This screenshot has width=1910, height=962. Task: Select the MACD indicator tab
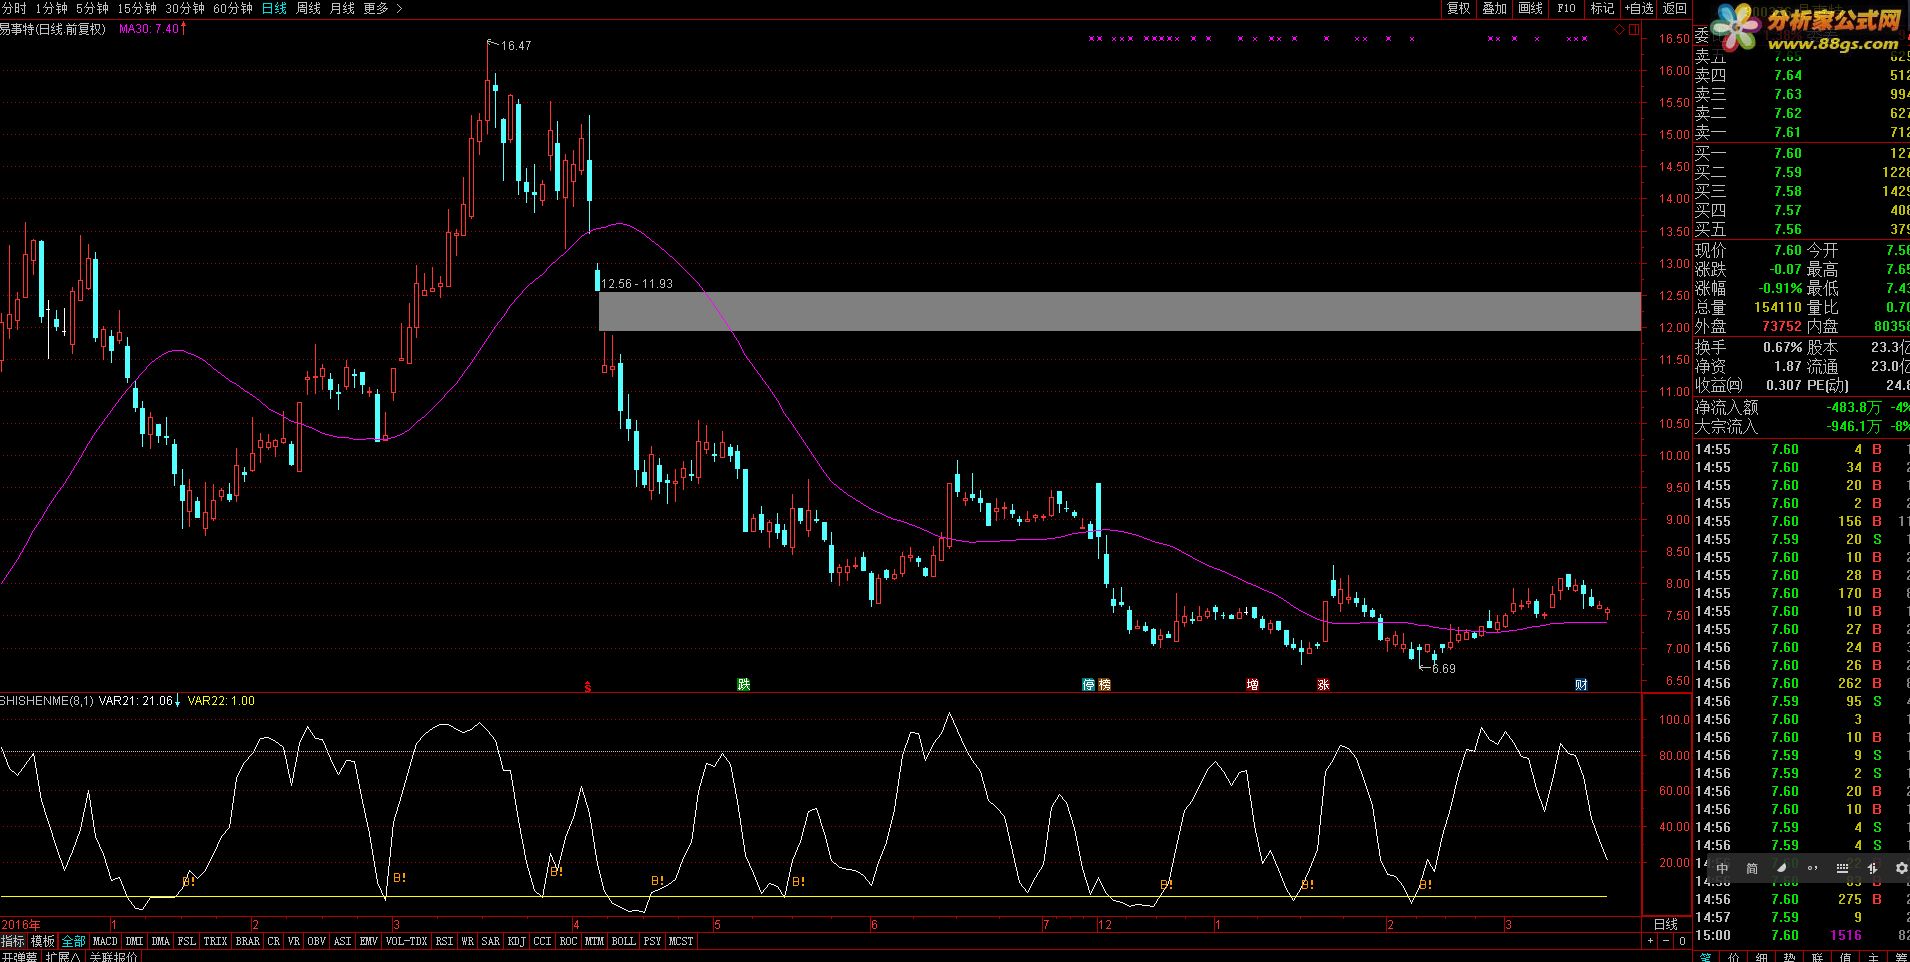pos(105,941)
